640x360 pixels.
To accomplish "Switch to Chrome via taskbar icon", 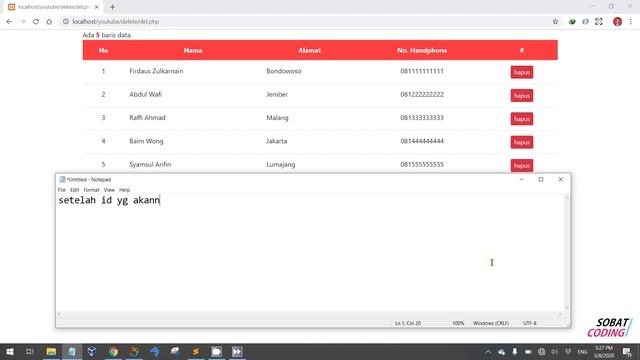I will click(x=113, y=351).
